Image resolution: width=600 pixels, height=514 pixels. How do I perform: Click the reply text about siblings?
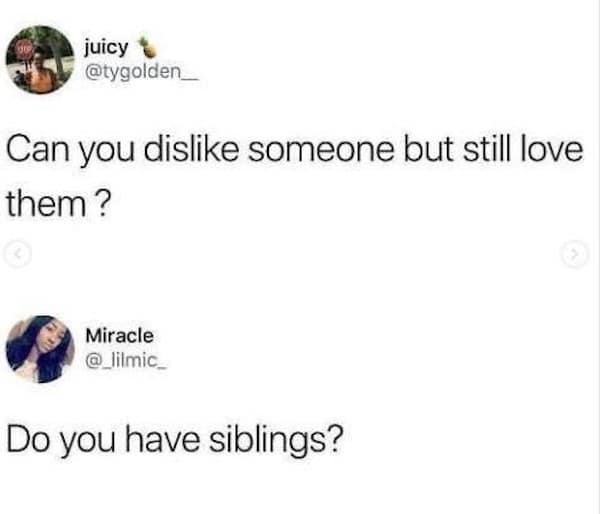click(175, 441)
